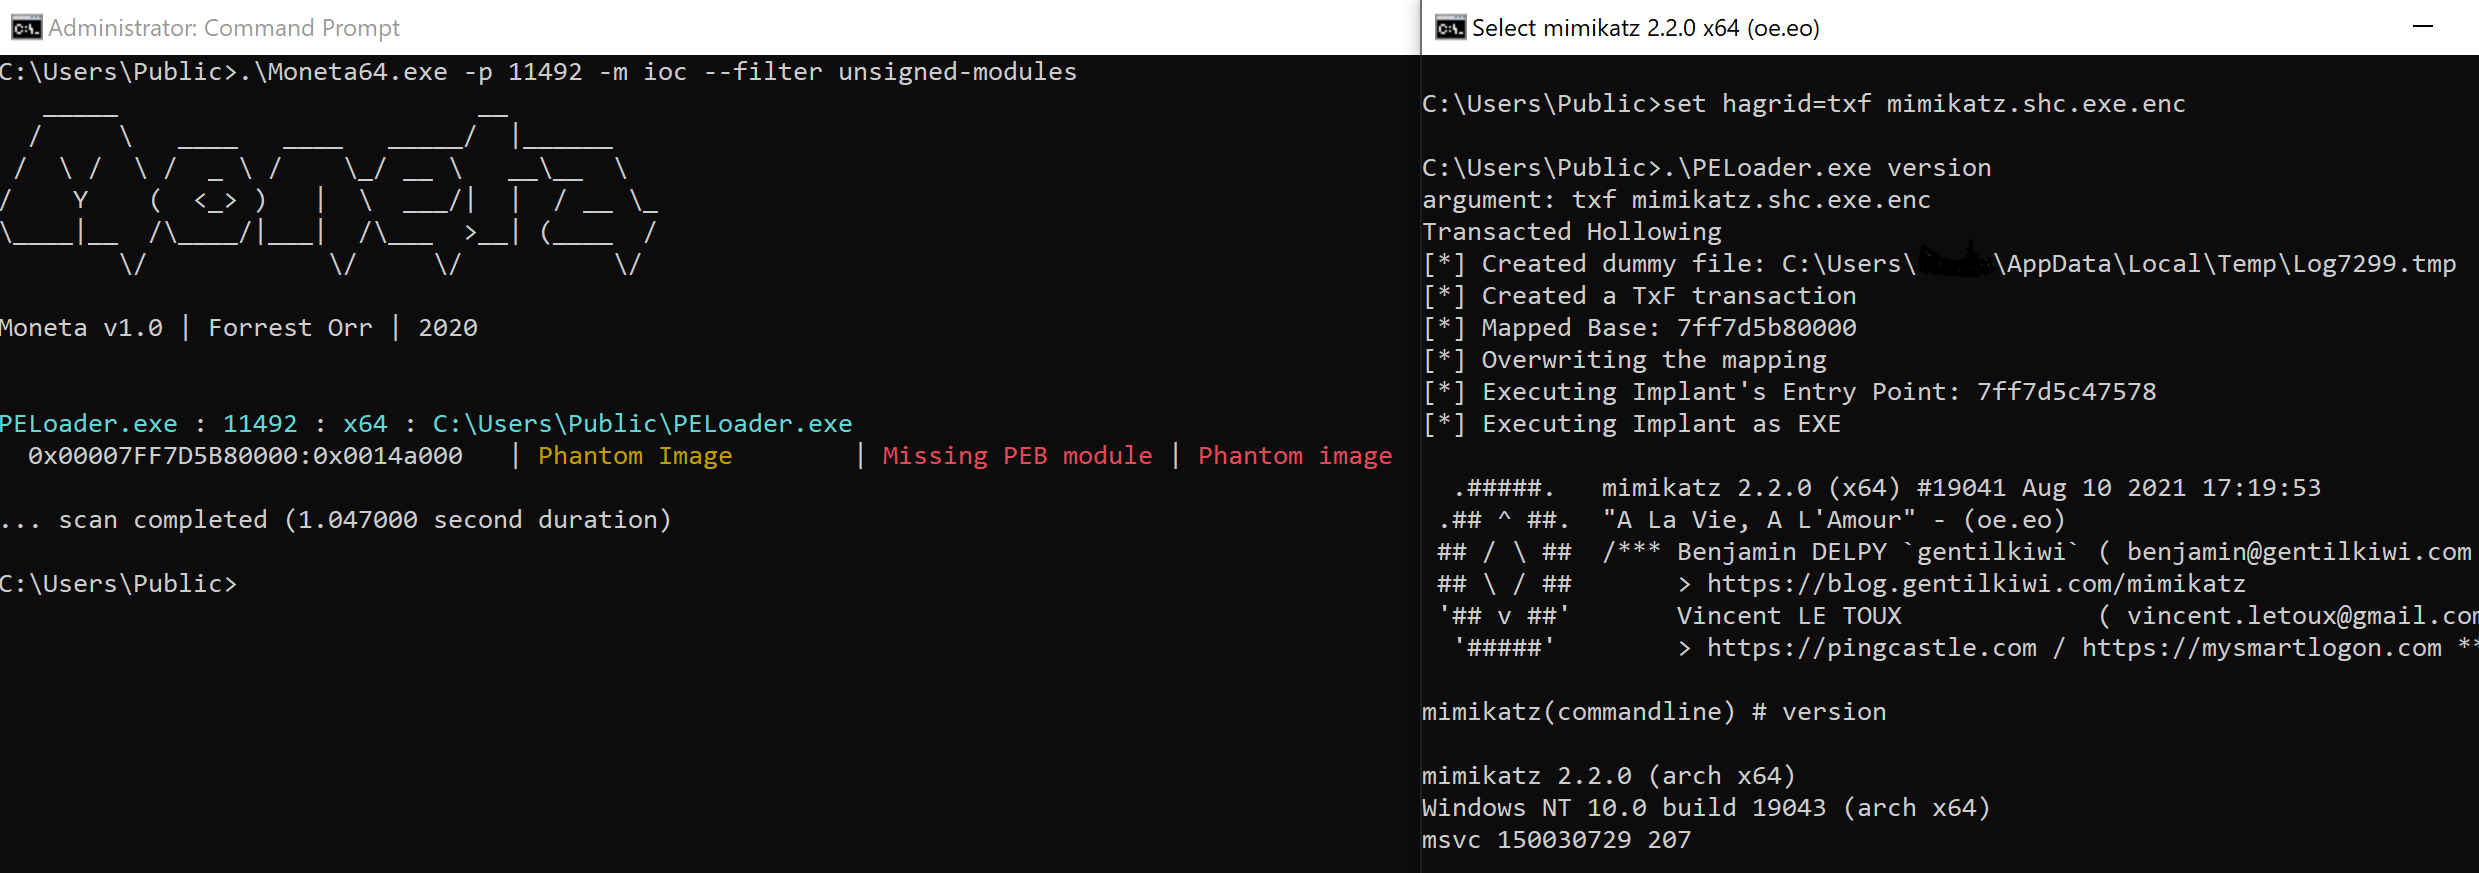Click the Created dummy file line
Screen dimensions: 2479x873
click(x=1939, y=264)
